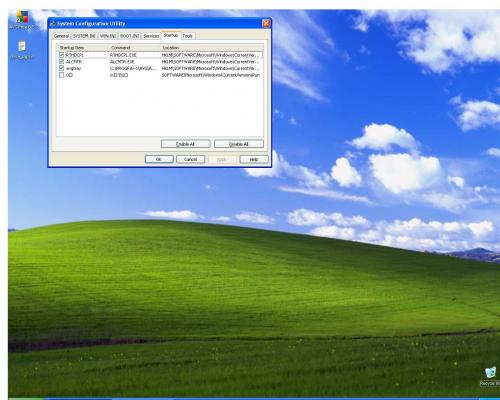Uncheck the RTHDCPL startup item
The height and width of the screenshot is (400, 500).
click(61, 55)
